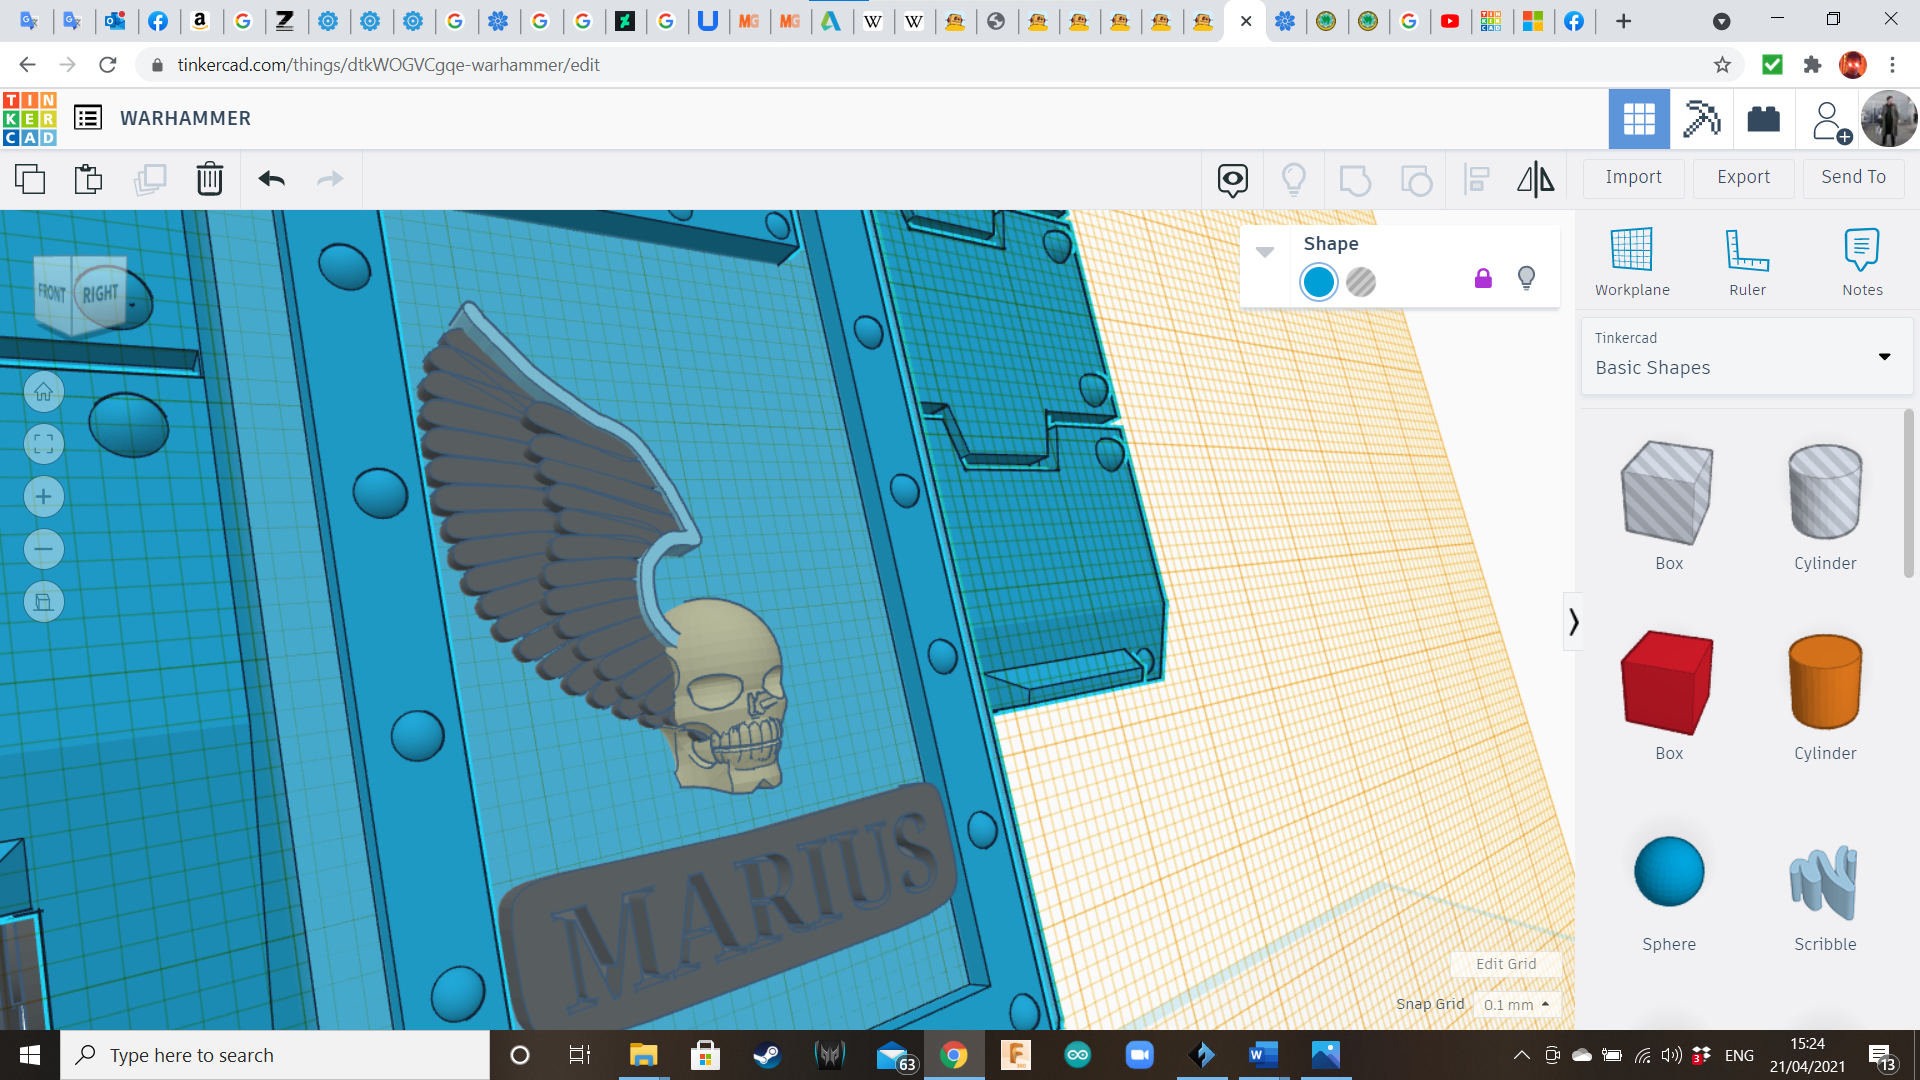Select the Ruler tool
This screenshot has width=1920, height=1080.
[x=1747, y=262]
